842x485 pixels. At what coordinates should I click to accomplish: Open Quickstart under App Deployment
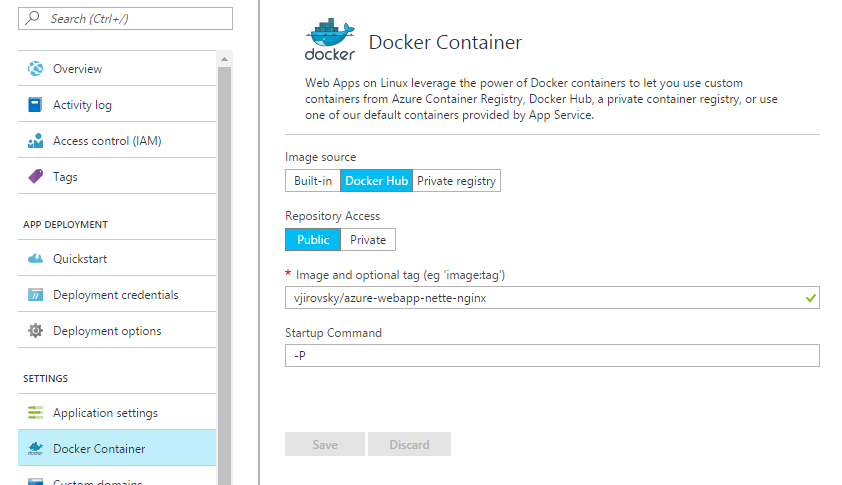pyautogui.click(x=117, y=258)
